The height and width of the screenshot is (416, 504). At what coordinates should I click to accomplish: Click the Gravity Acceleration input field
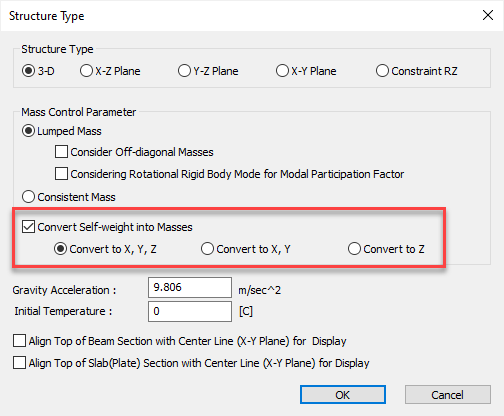(190, 287)
